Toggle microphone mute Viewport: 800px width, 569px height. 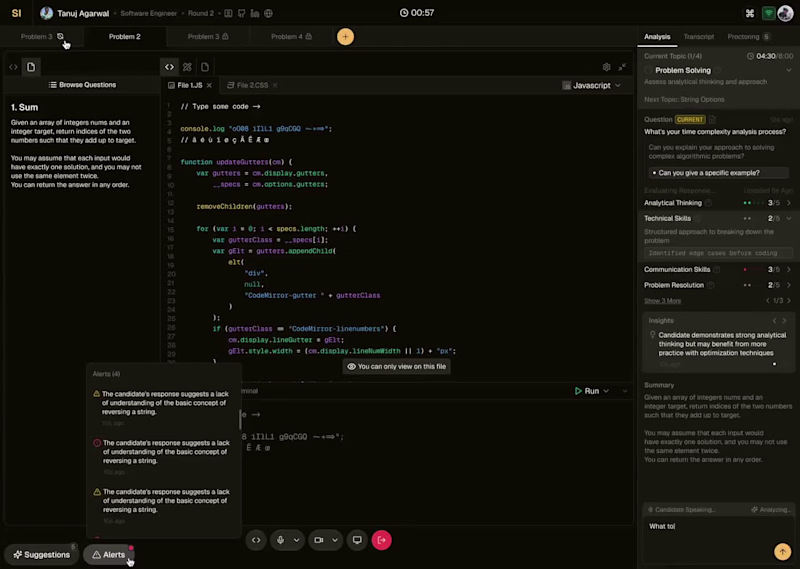pos(281,540)
